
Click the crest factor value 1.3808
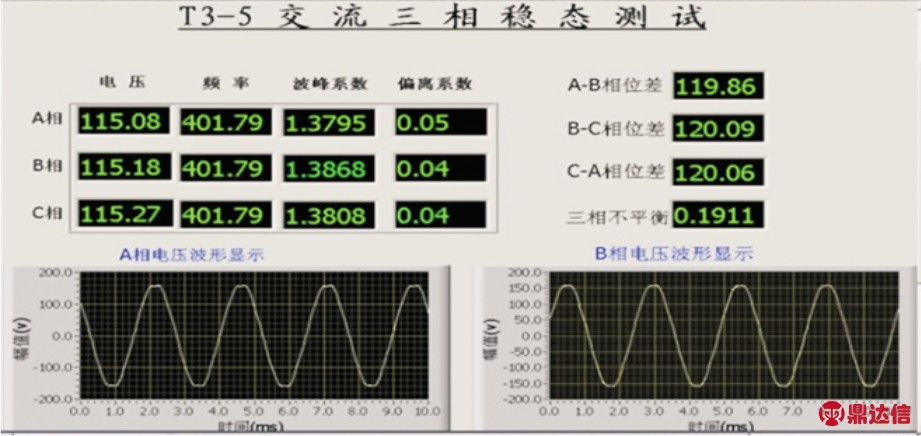pos(329,214)
